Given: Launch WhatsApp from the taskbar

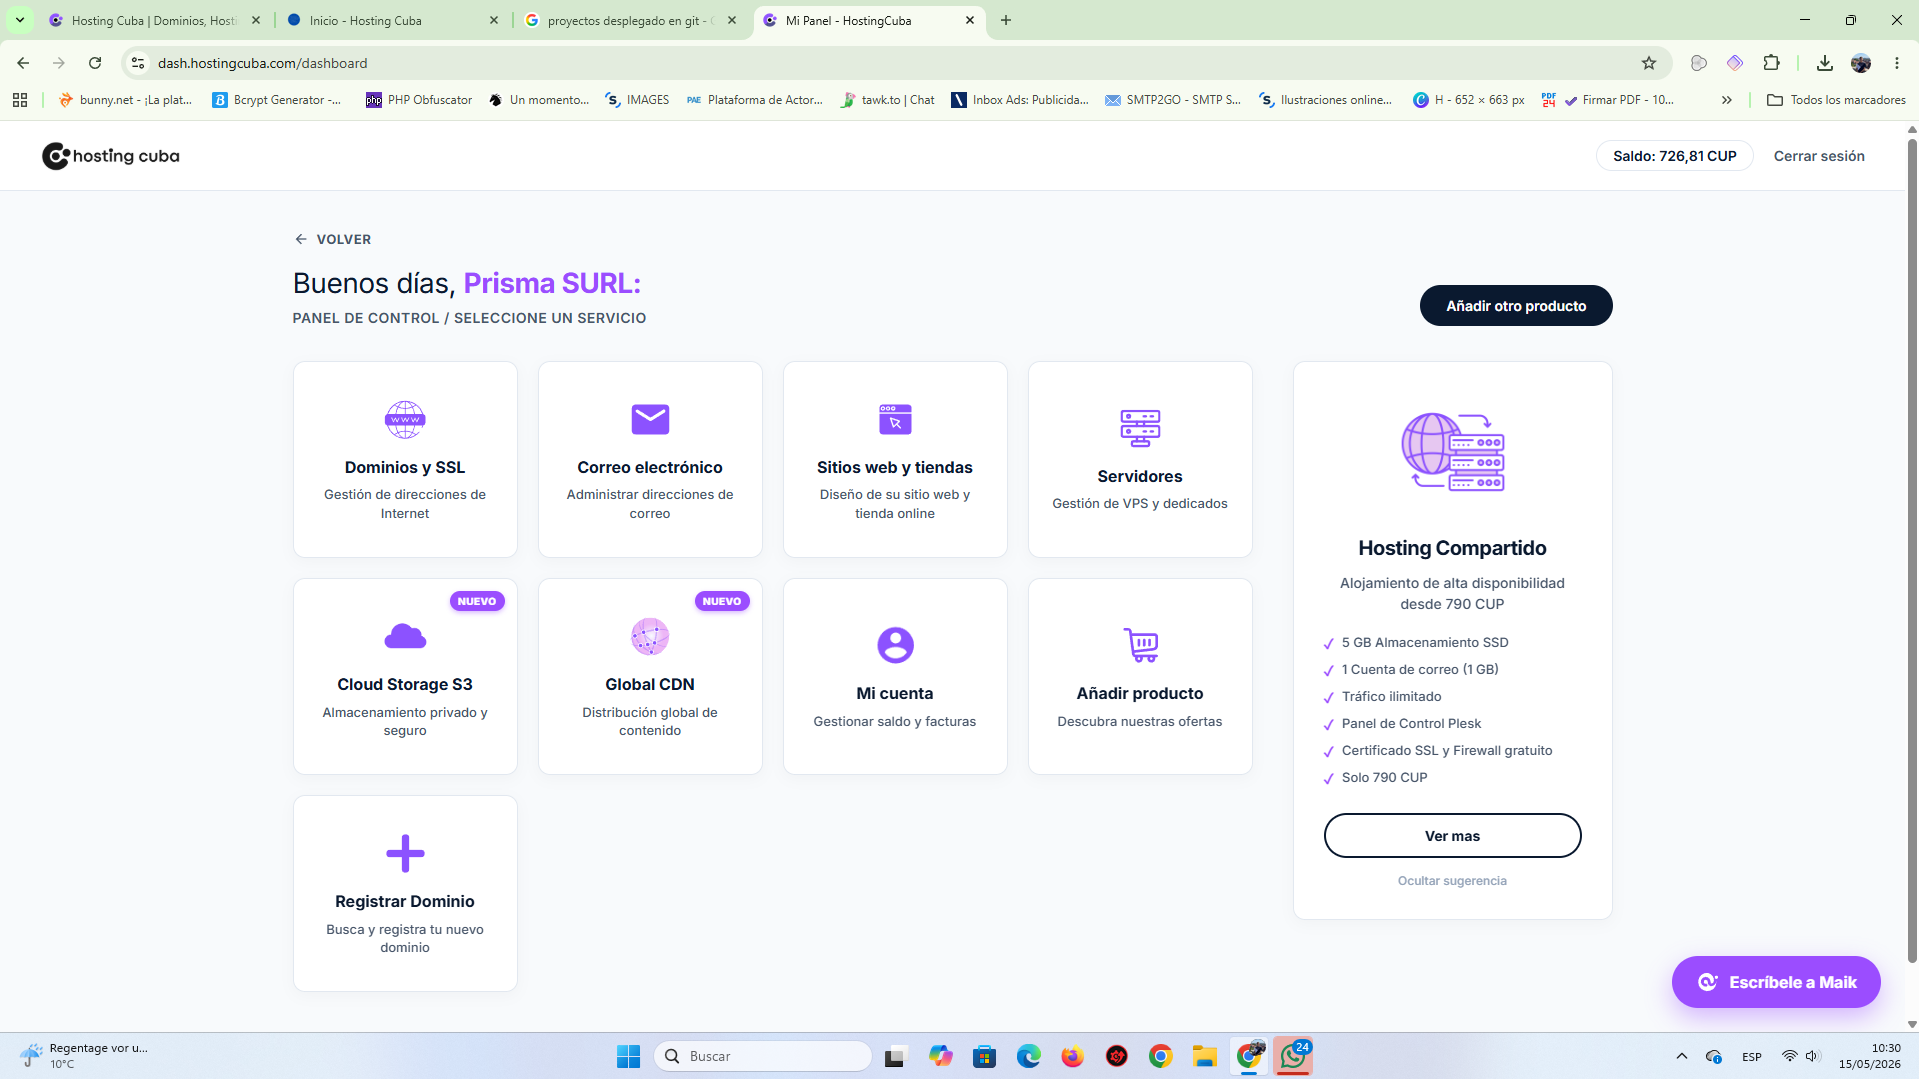Looking at the screenshot, I should [x=1293, y=1056].
